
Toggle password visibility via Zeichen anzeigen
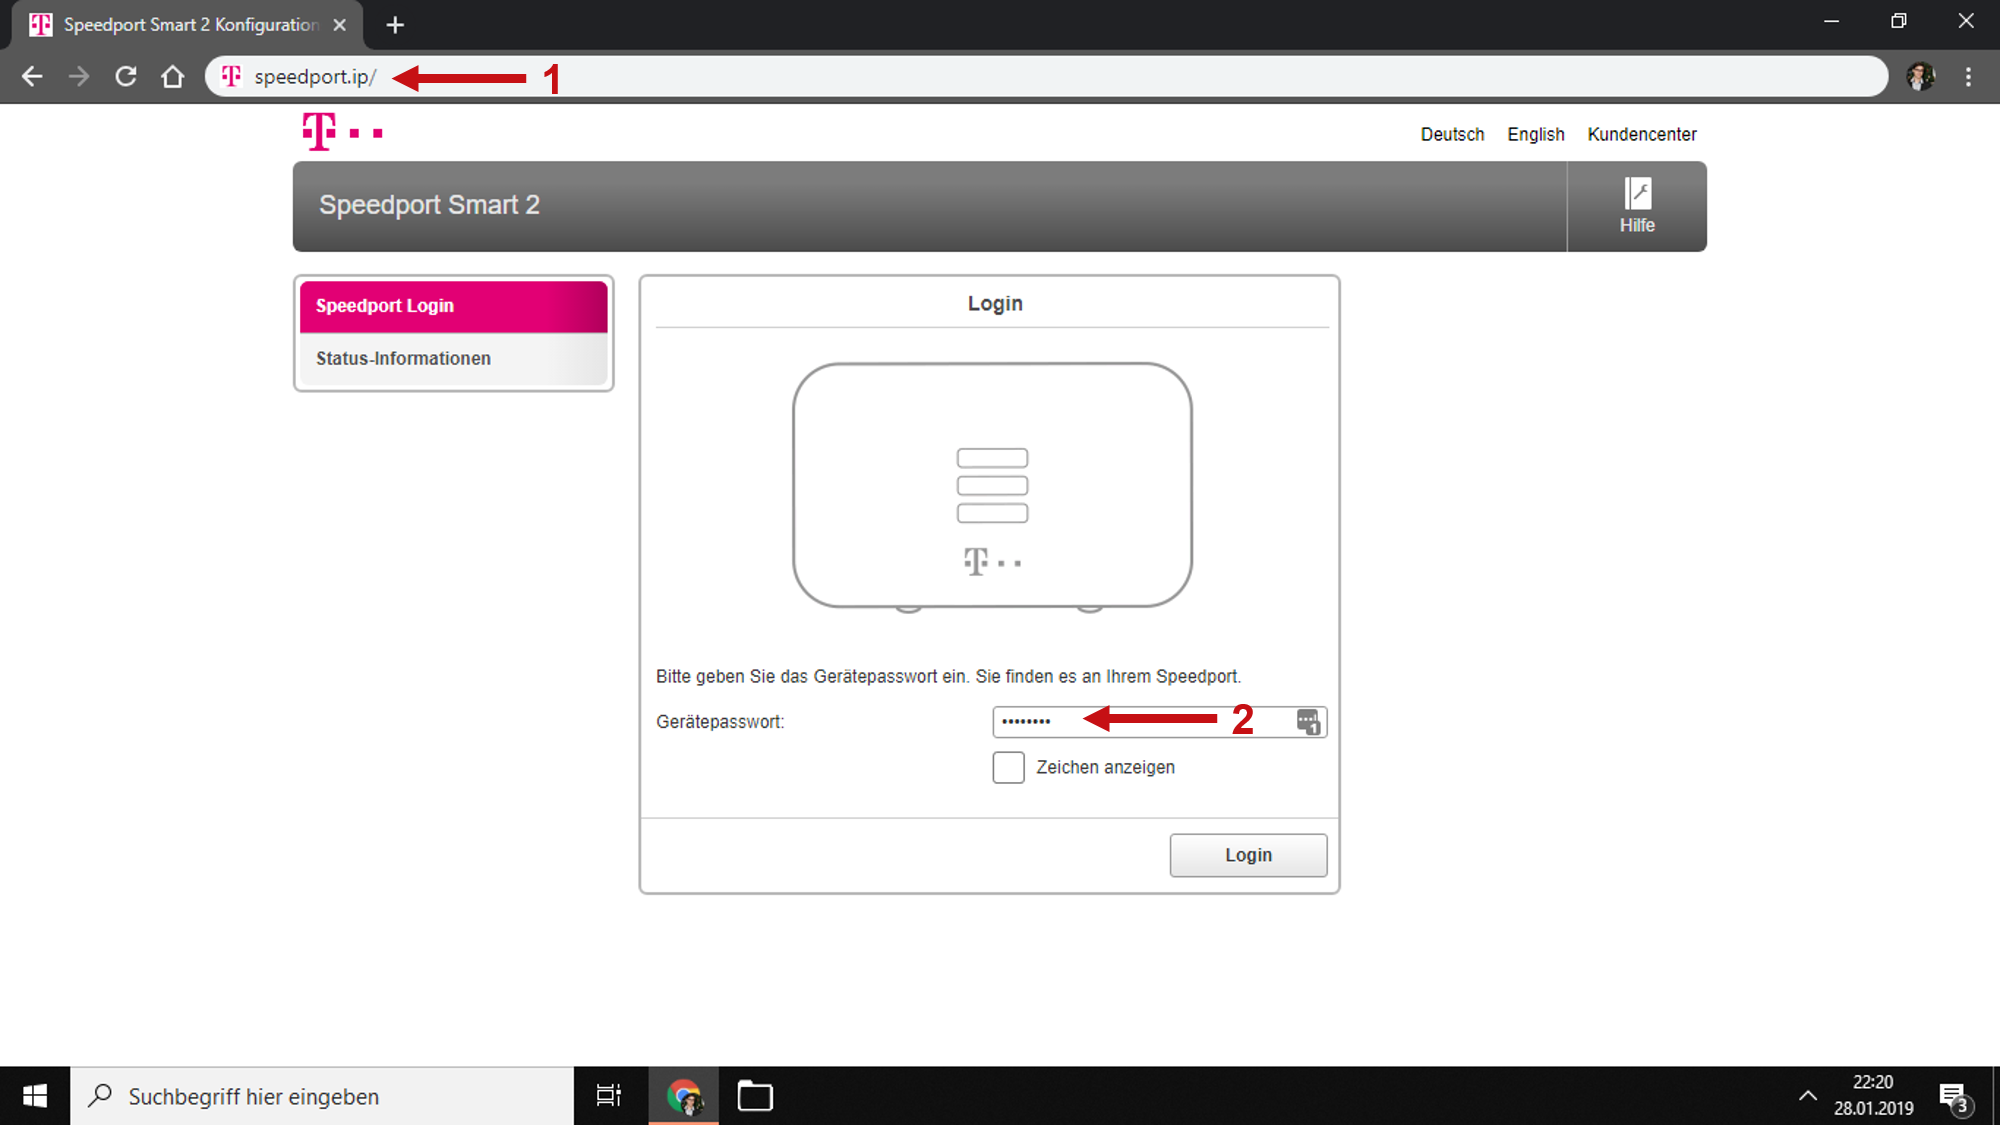point(1008,767)
